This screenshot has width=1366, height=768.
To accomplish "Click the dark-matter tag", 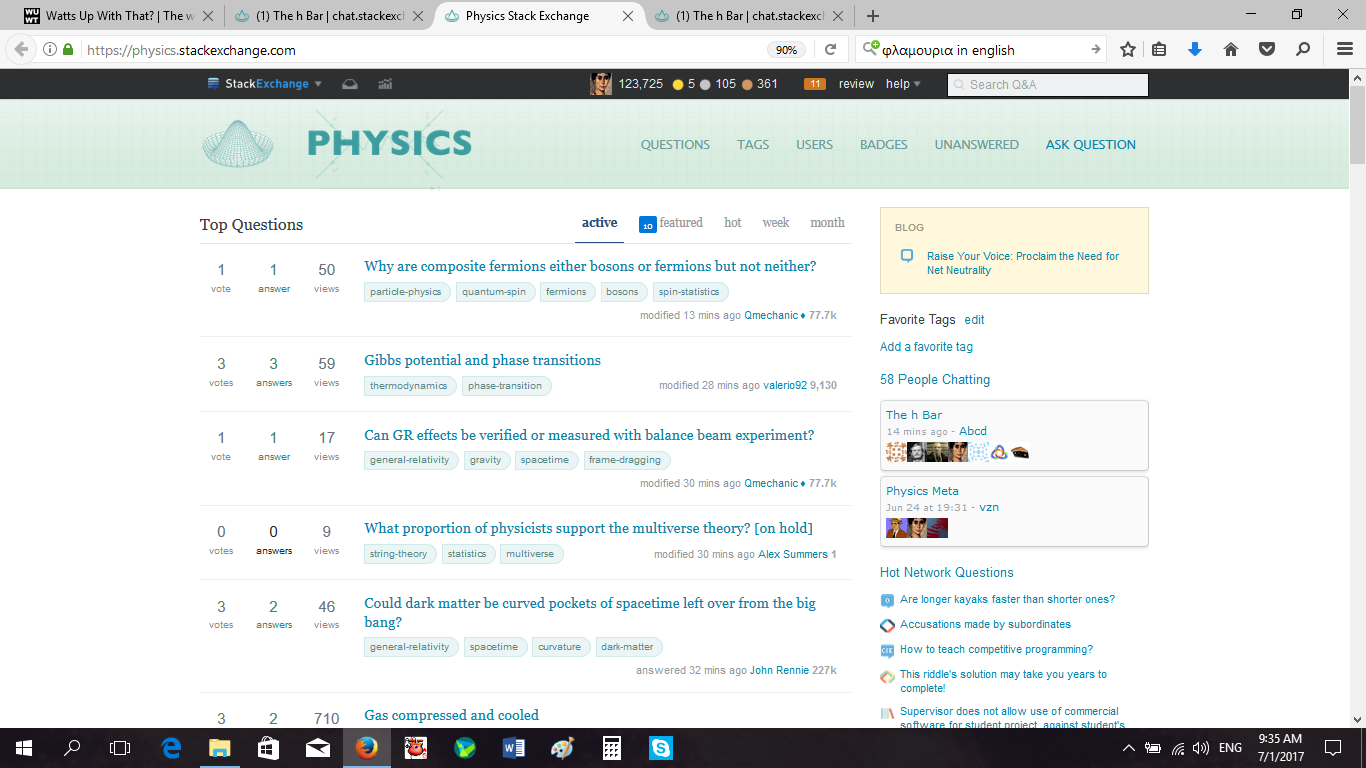I will 627,647.
